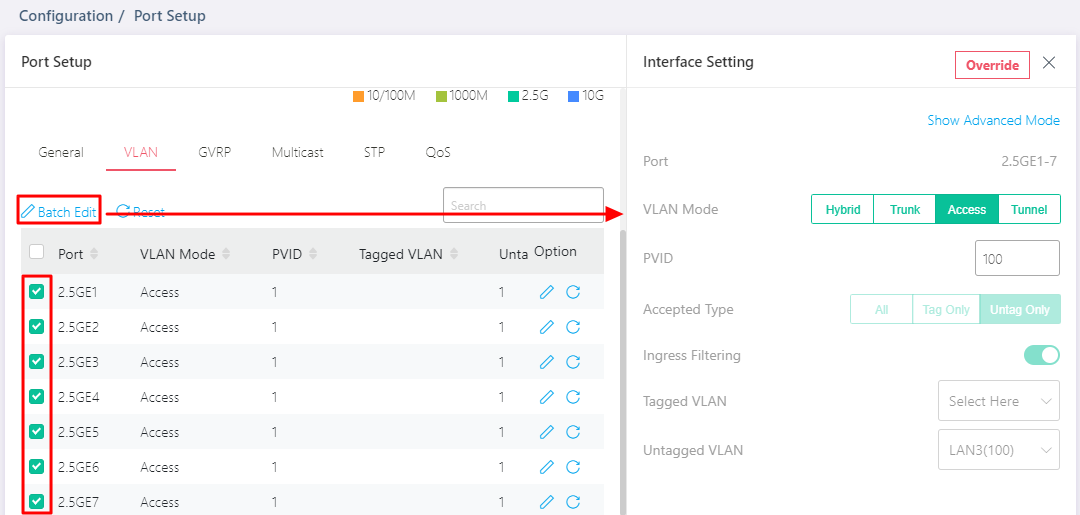
Task: Expand the Untagged VLAN LAN3(100) dropdown
Action: 997,450
